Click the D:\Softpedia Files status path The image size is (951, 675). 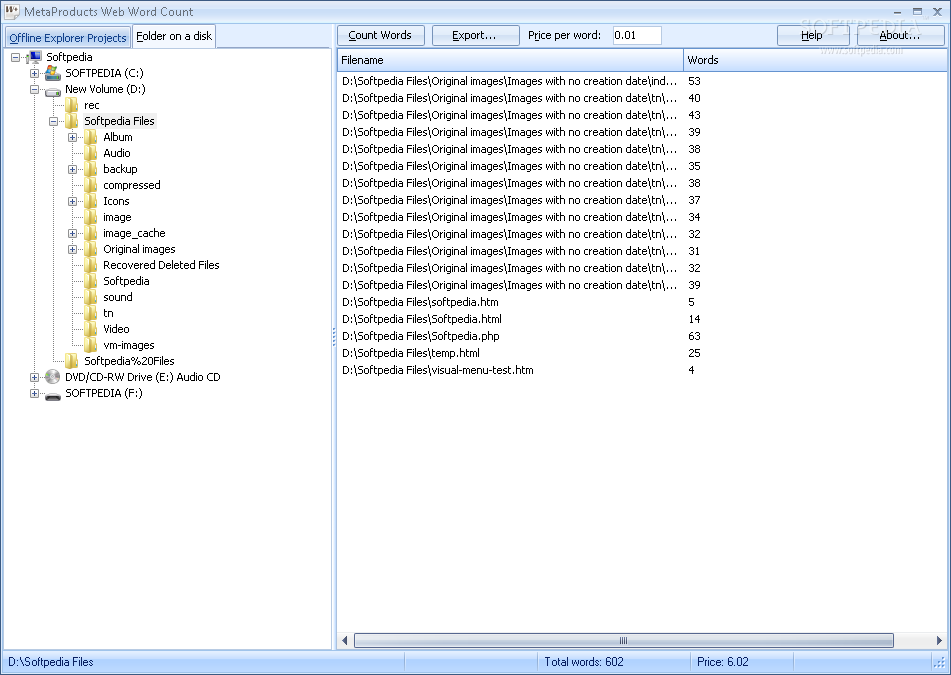point(51,662)
